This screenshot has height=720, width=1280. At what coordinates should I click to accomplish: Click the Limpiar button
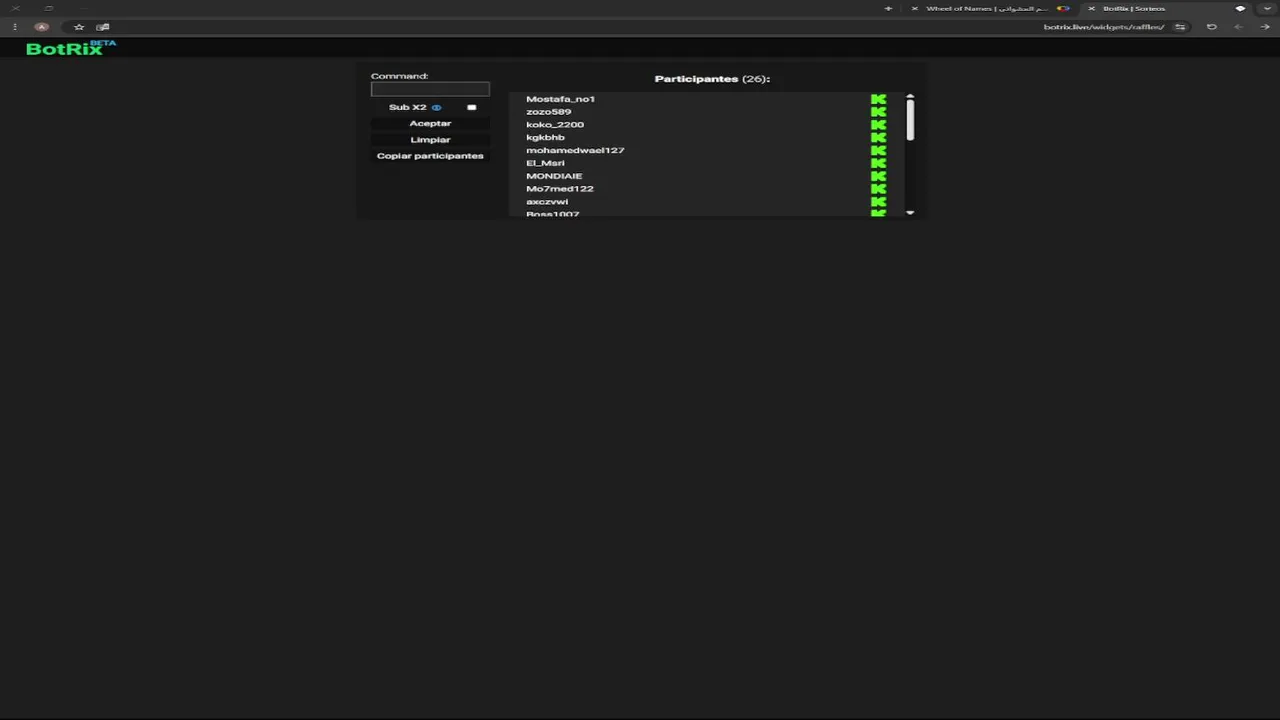point(430,140)
